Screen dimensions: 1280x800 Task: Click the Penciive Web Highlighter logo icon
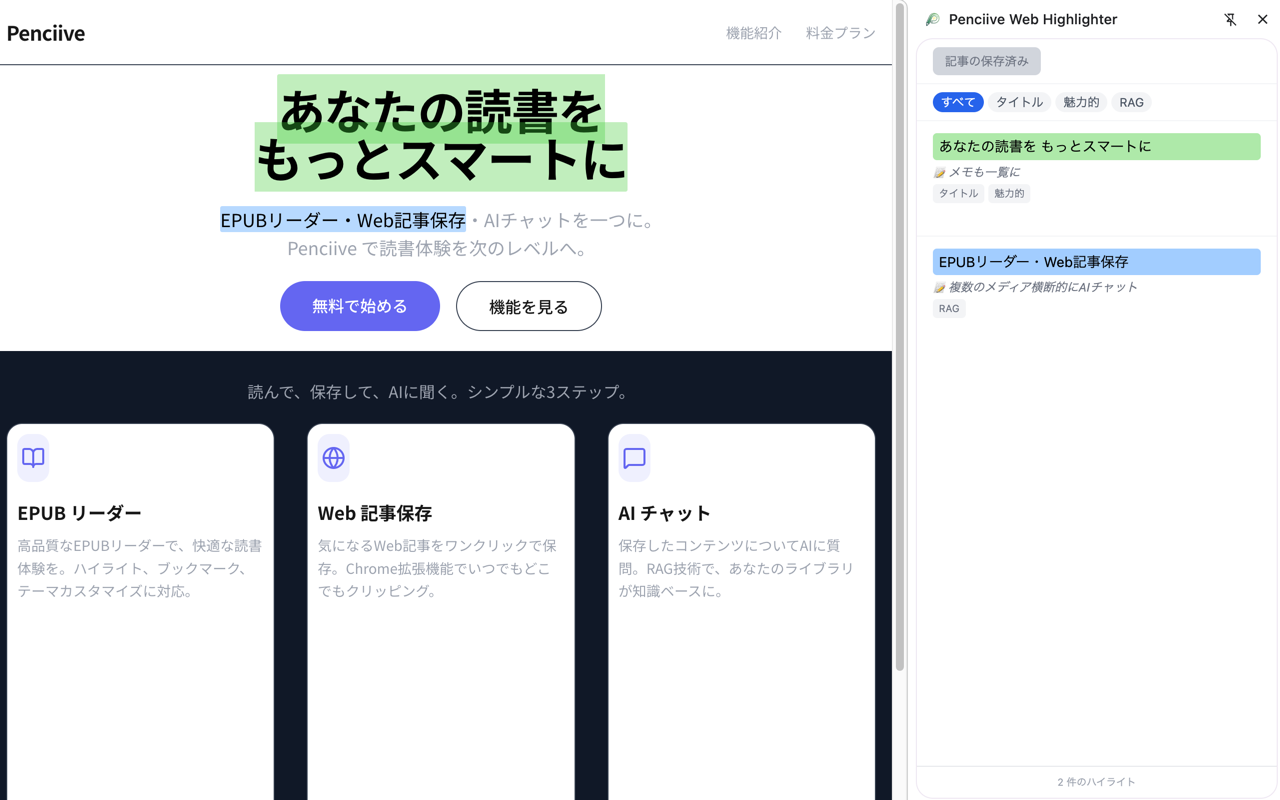pyautogui.click(x=932, y=19)
